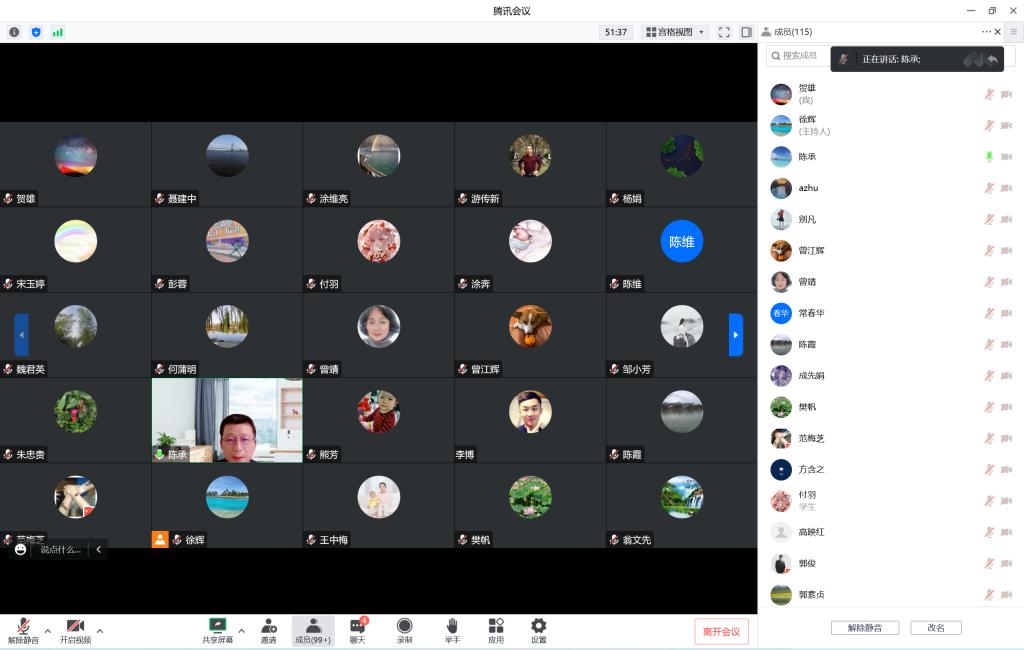1024x650 pixels.
Task: Turn on camera via 开启视频
Action: 75,626
